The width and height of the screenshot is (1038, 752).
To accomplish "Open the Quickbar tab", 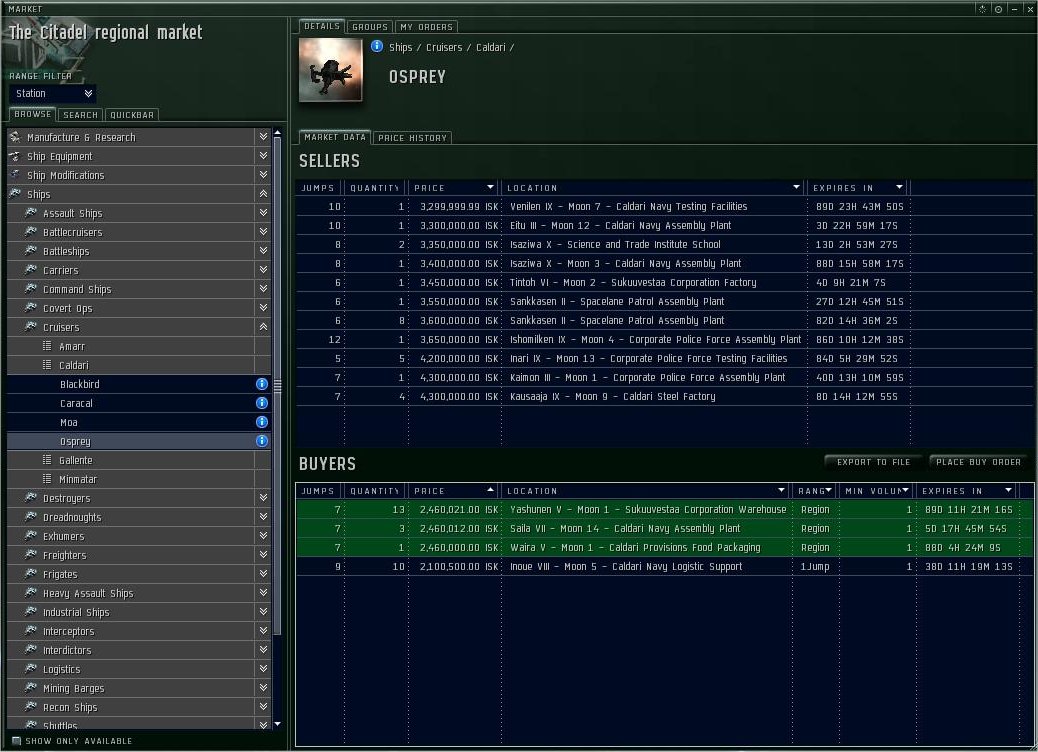I will point(132,115).
